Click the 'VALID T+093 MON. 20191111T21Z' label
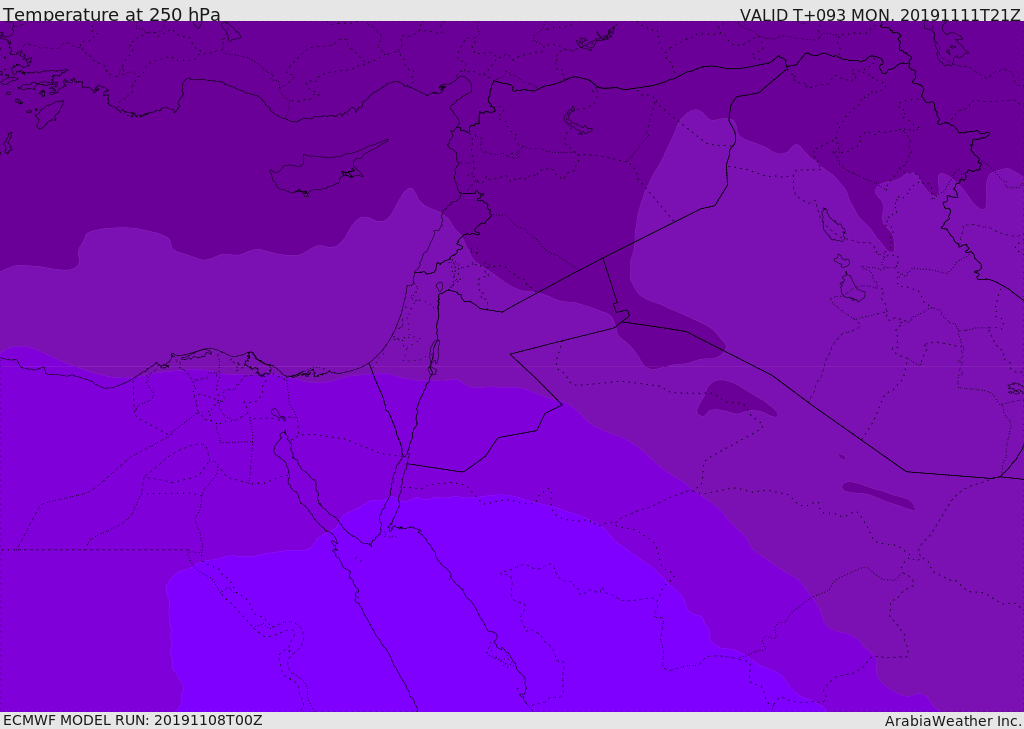This screenshot has width=1024, height=729. pos(880,15)
